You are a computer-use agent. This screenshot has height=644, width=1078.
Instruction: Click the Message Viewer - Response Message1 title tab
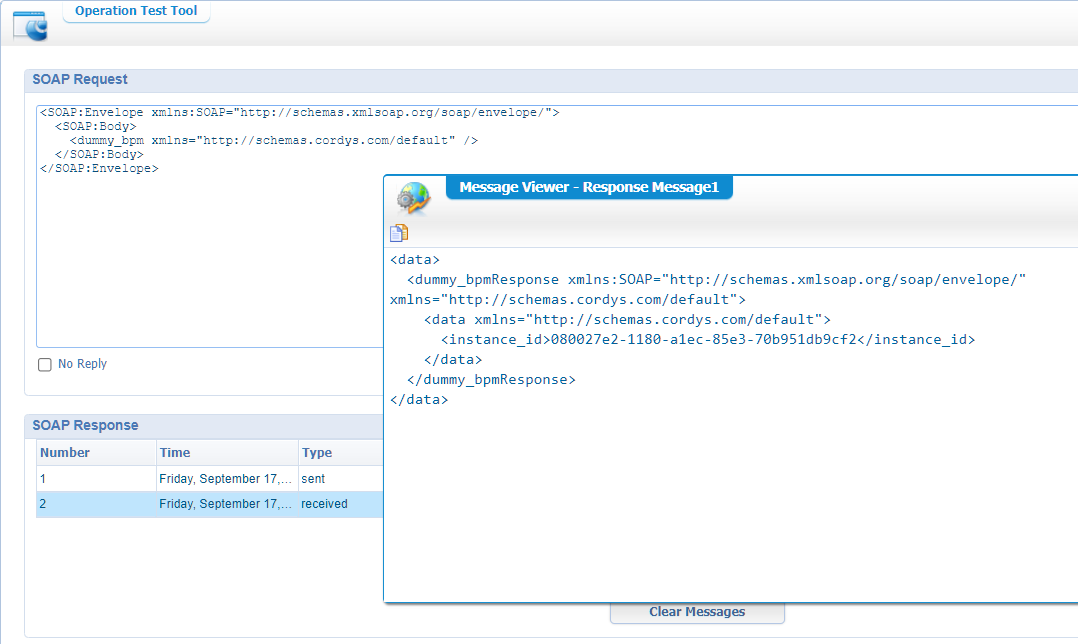pyautogui.click(x=589, y=187)
